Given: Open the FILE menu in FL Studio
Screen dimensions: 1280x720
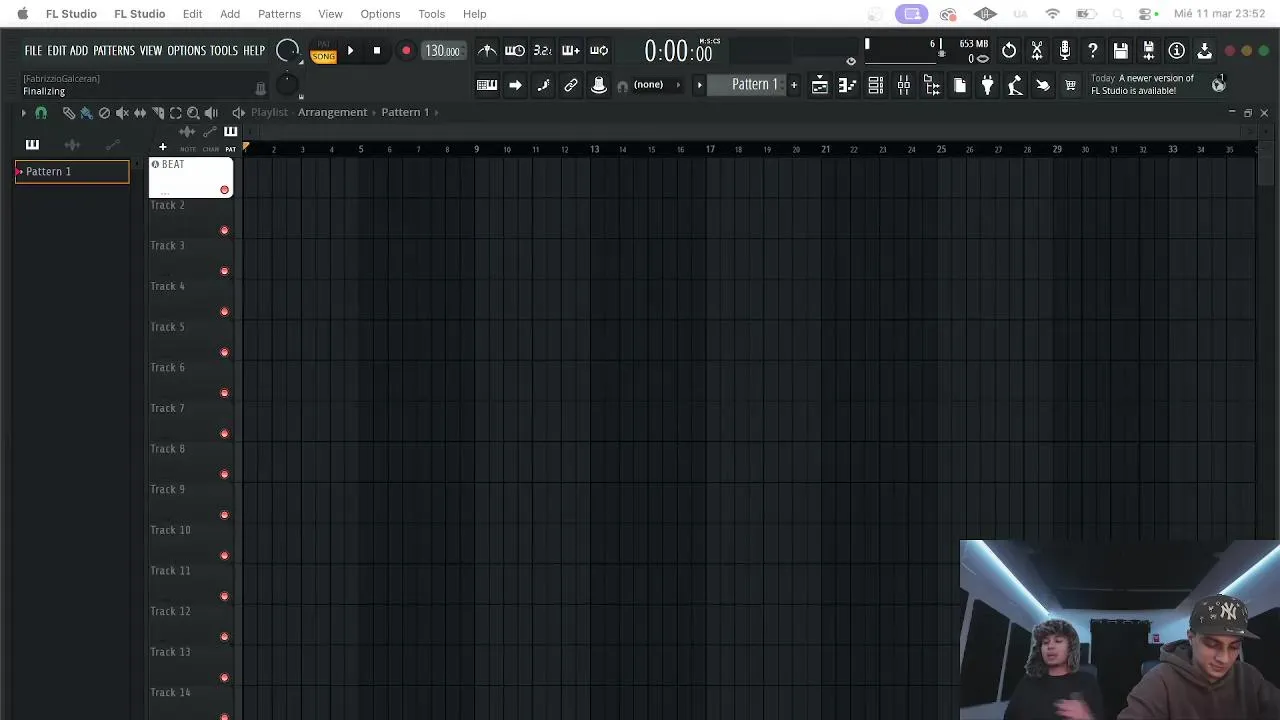Looking at the screenshot, I should [33, 51].
